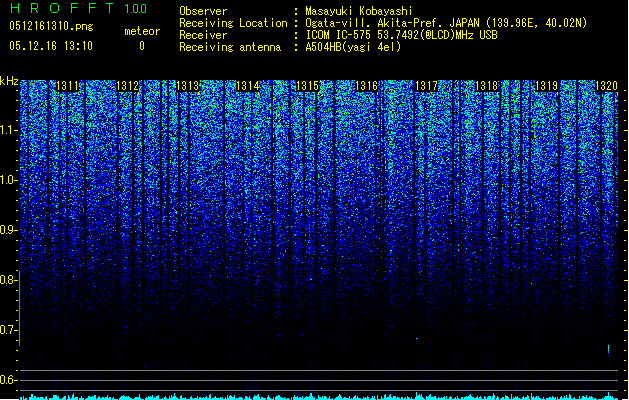Screen dimensions: 629x400
Task: Click the antenna text A504HB(yagi 4el)
Action: click(x=353, y=47)
